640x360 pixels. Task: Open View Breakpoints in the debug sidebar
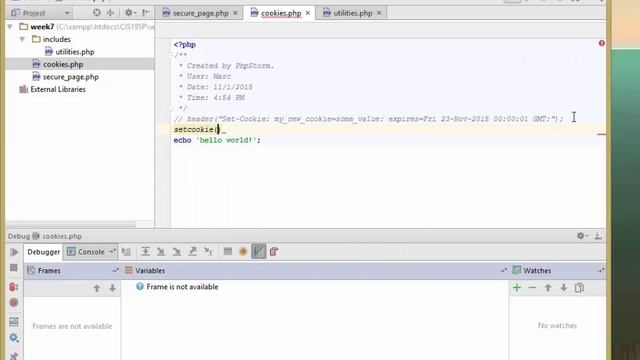pyautogui.click(x=13, y=287)
